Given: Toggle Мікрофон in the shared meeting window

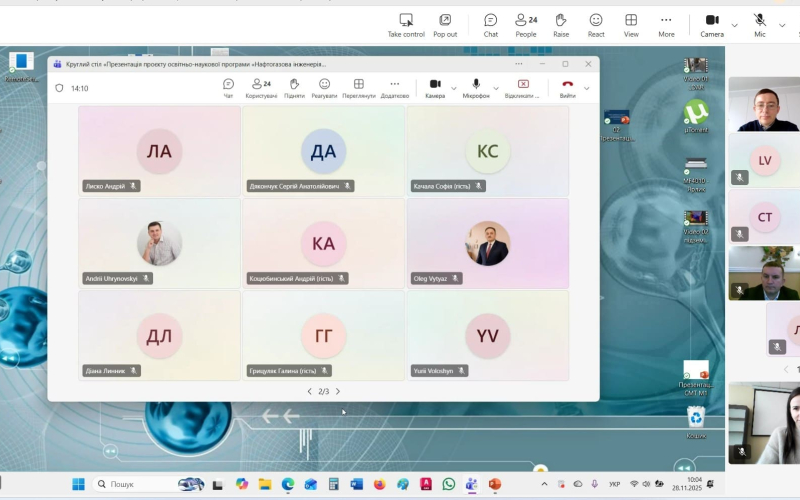Looking at the screenshot, I should (476, 88).
